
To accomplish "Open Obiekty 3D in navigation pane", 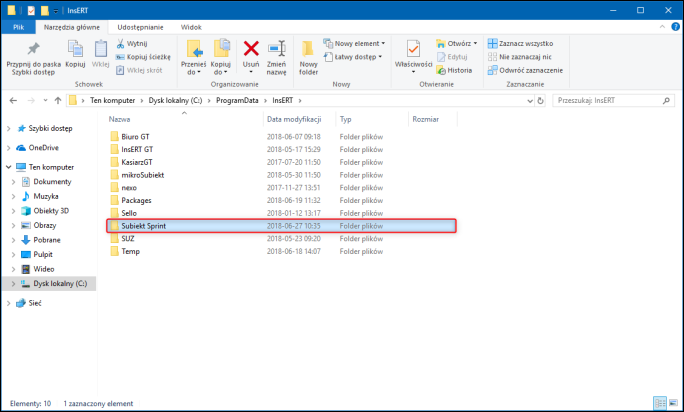I will pos(51,211).
